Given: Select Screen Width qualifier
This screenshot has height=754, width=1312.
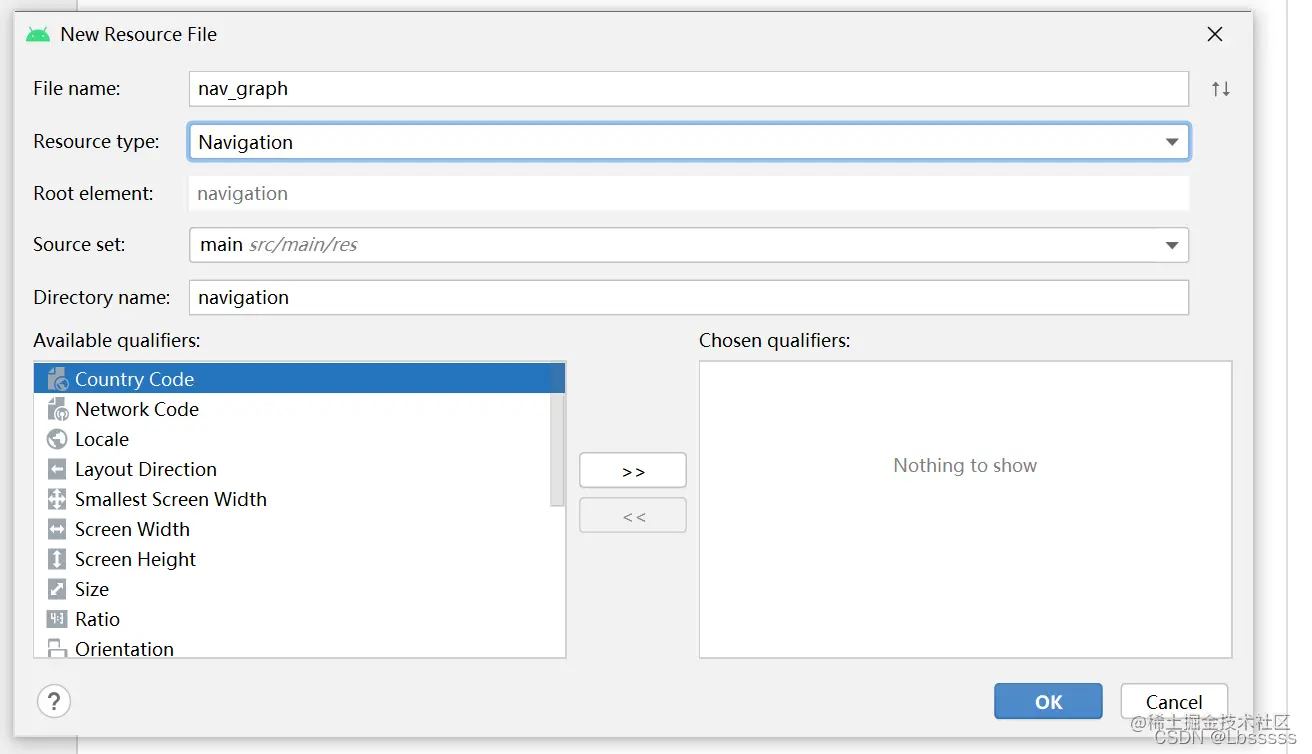Looking at the screenshot, I should click(292, 529).
